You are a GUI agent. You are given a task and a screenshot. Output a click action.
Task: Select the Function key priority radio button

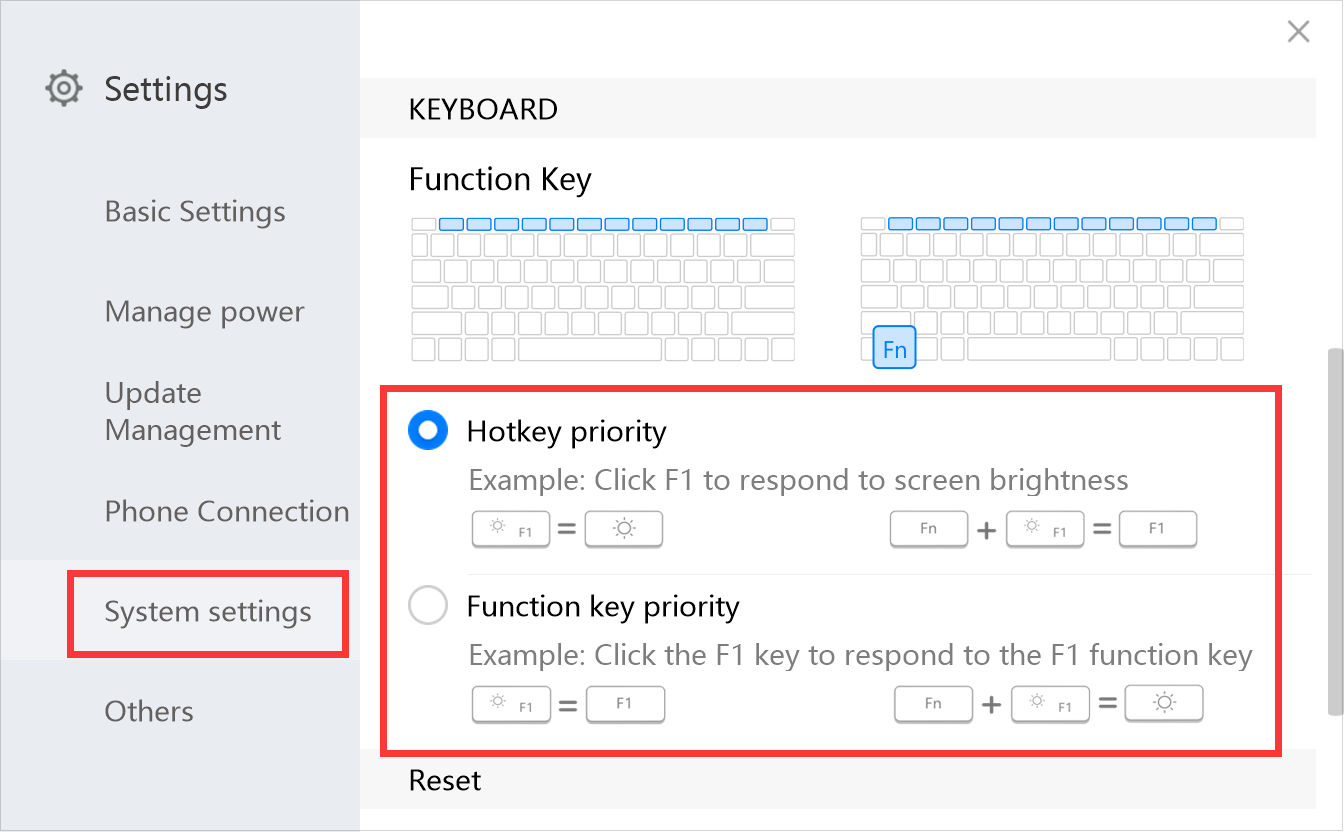(428, 606)
